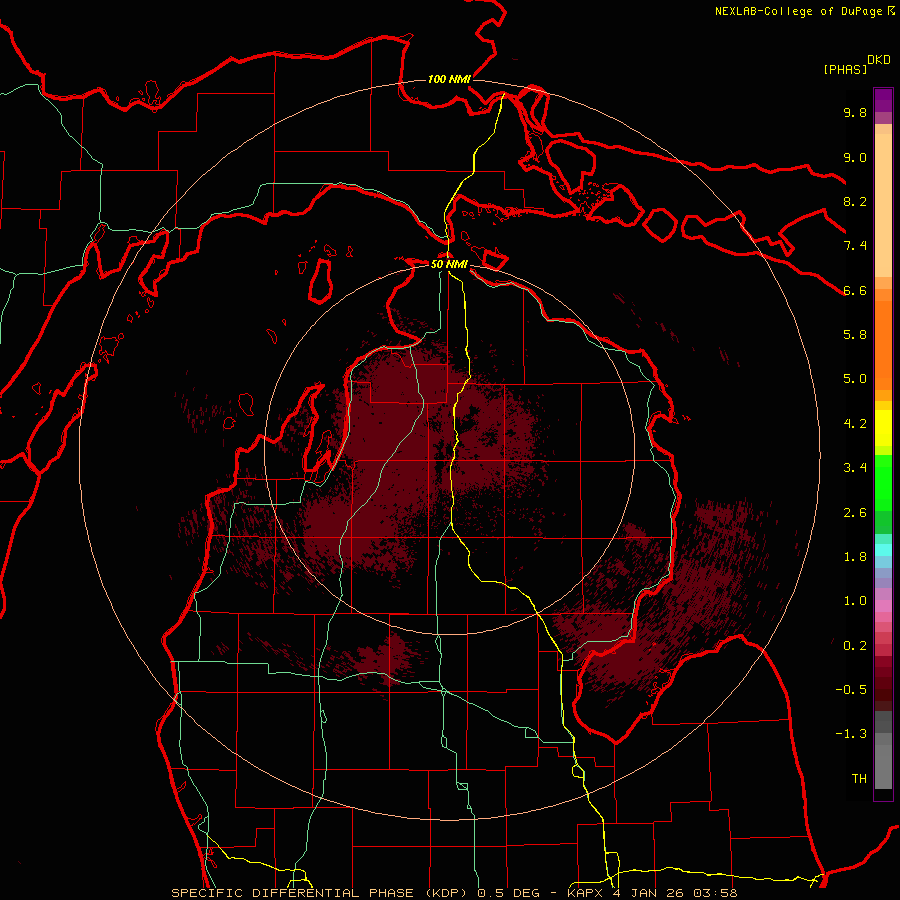Click the 100 NMI range ring label
The image size is (900, 900).
449,79
